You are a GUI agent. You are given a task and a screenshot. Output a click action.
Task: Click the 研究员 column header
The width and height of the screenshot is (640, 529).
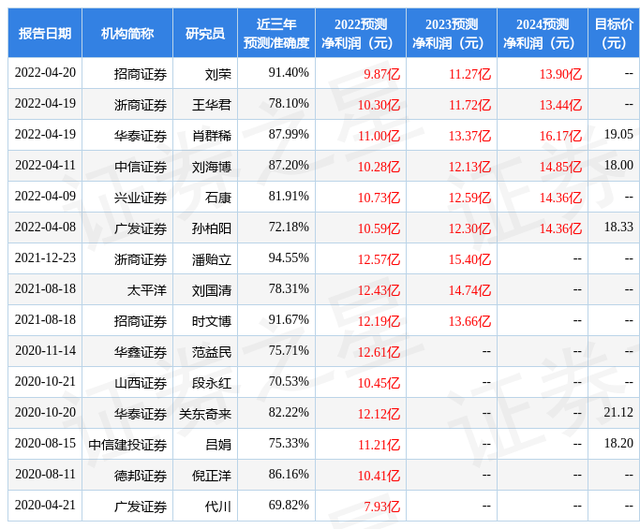(x=205, y=33)
